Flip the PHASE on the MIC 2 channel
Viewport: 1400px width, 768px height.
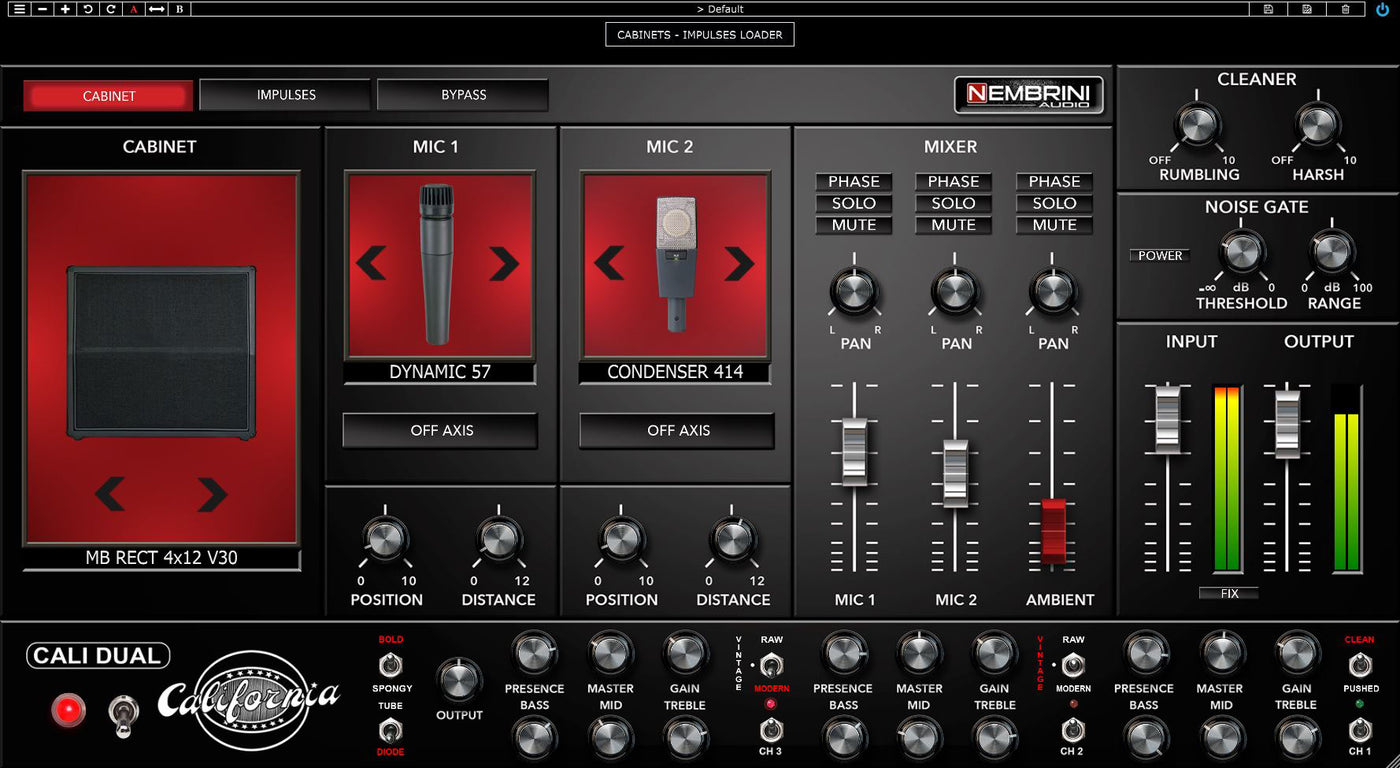pos(953,182)
